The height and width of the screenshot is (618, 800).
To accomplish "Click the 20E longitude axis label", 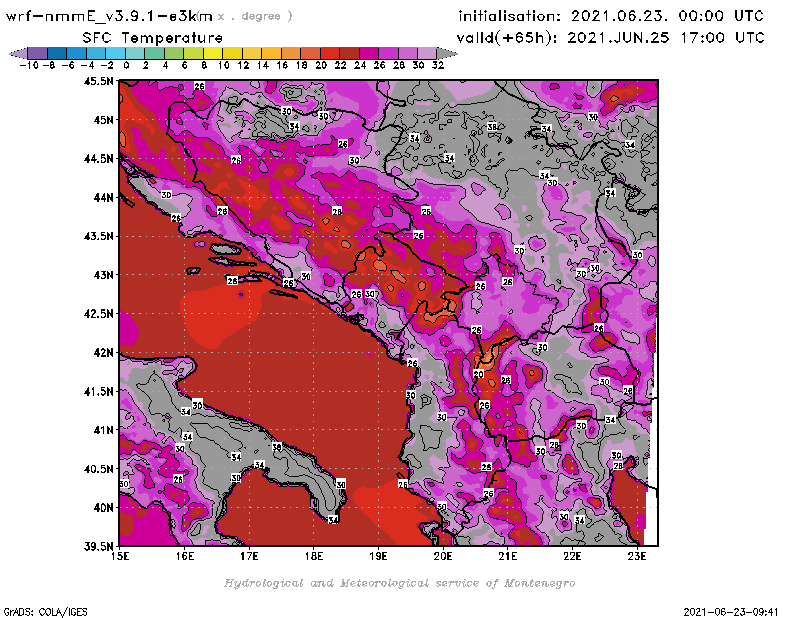I will coord(443,556).
